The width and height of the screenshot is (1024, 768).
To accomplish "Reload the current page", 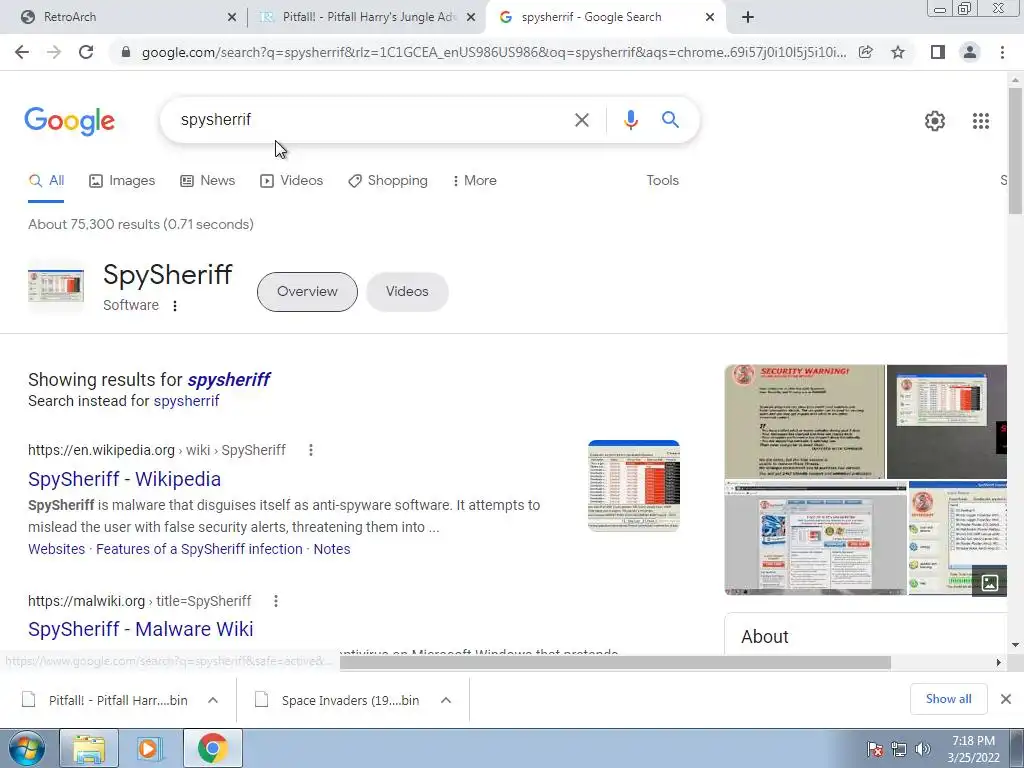I will coord(86,52).
